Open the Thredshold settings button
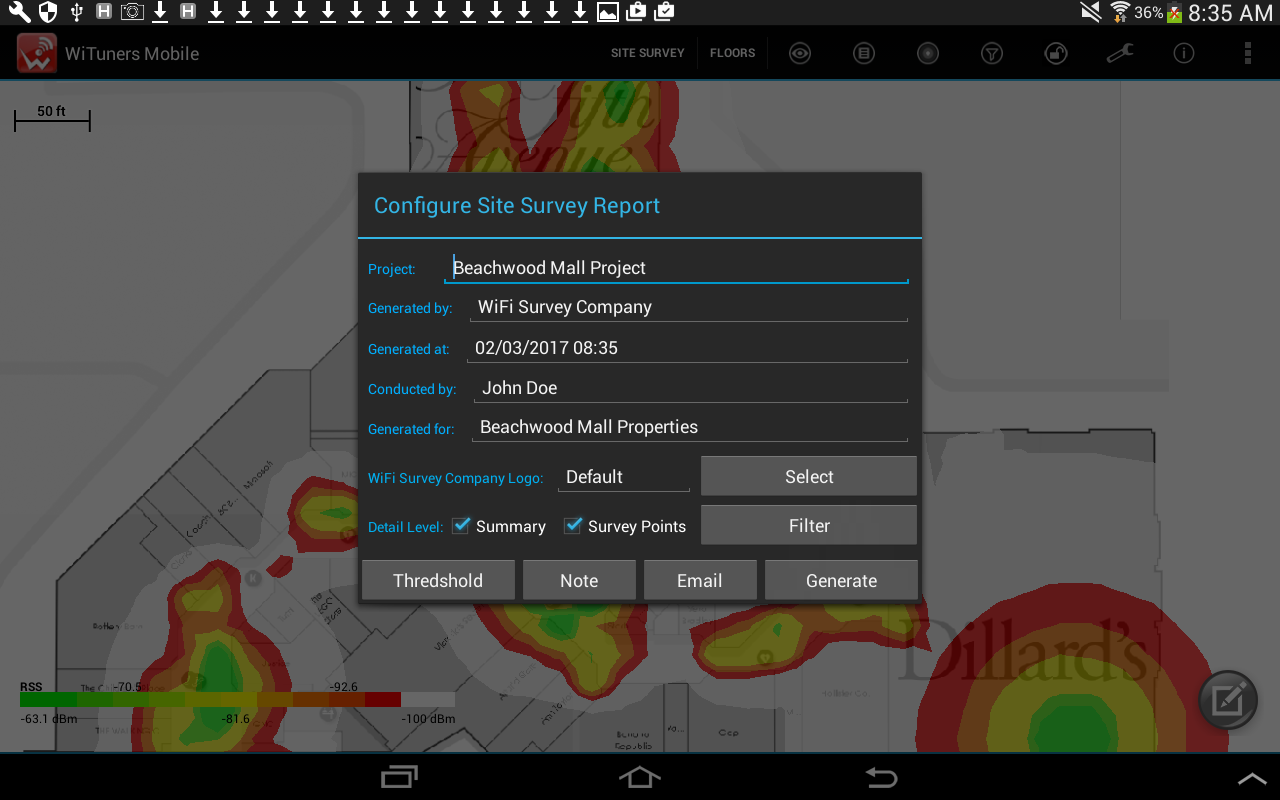This screenshot has width=1280, height=800. [x=438, y=580]
